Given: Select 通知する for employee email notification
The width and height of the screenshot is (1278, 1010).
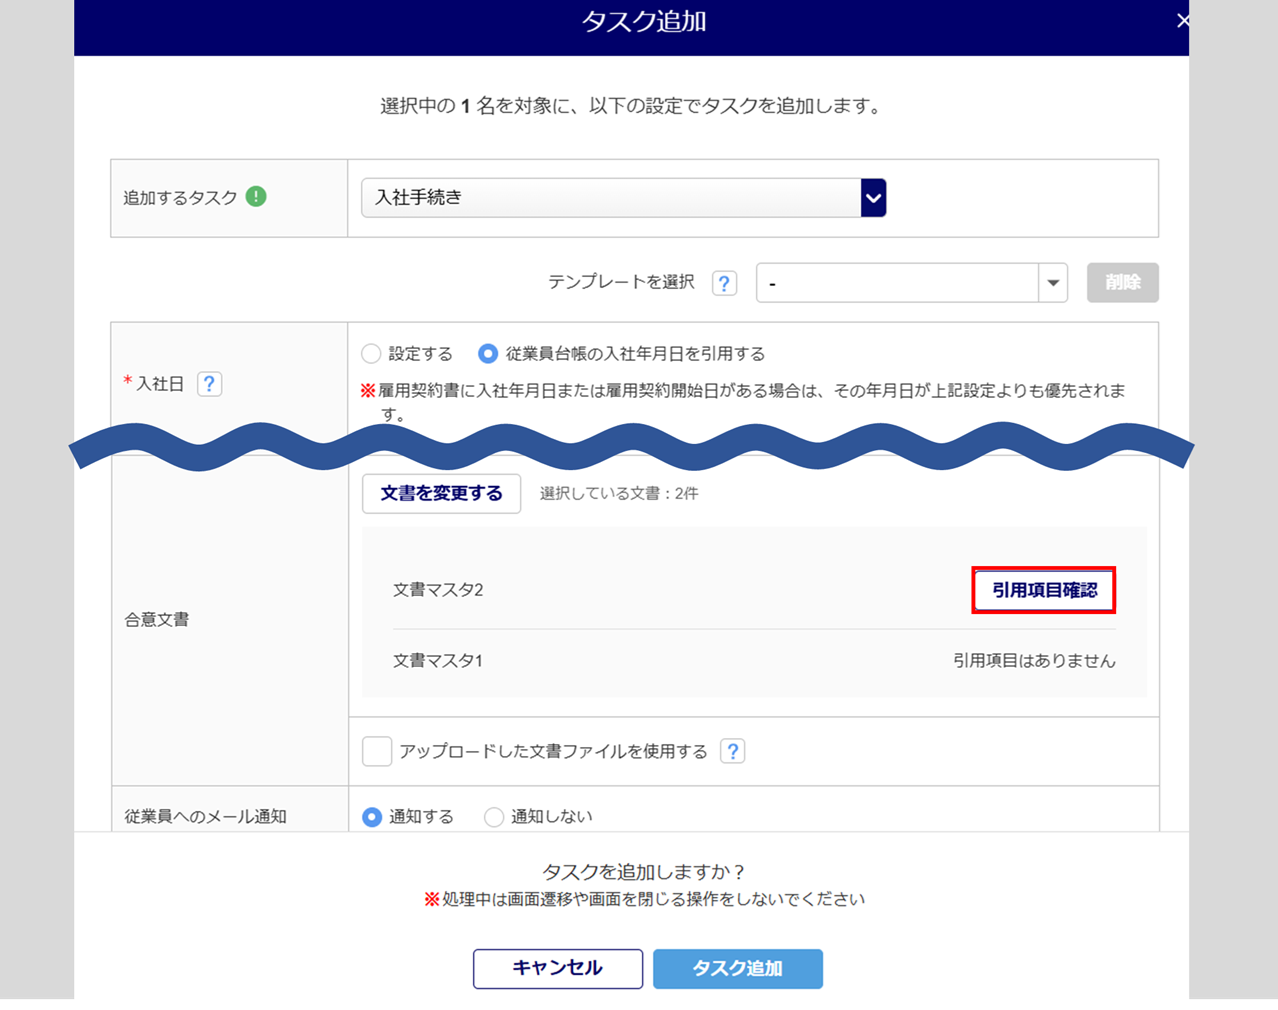Looking at the screenshot, I should 372,817.
